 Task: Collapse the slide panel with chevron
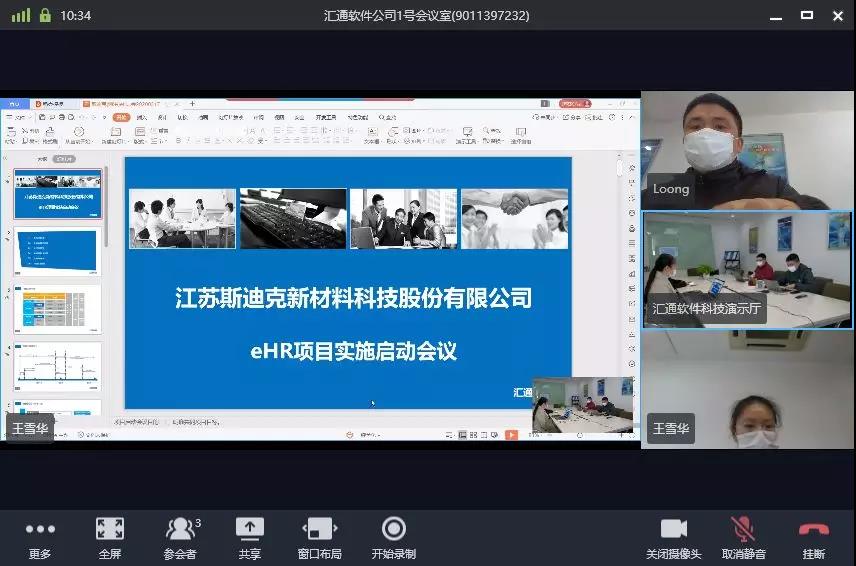tap(5, 159)
